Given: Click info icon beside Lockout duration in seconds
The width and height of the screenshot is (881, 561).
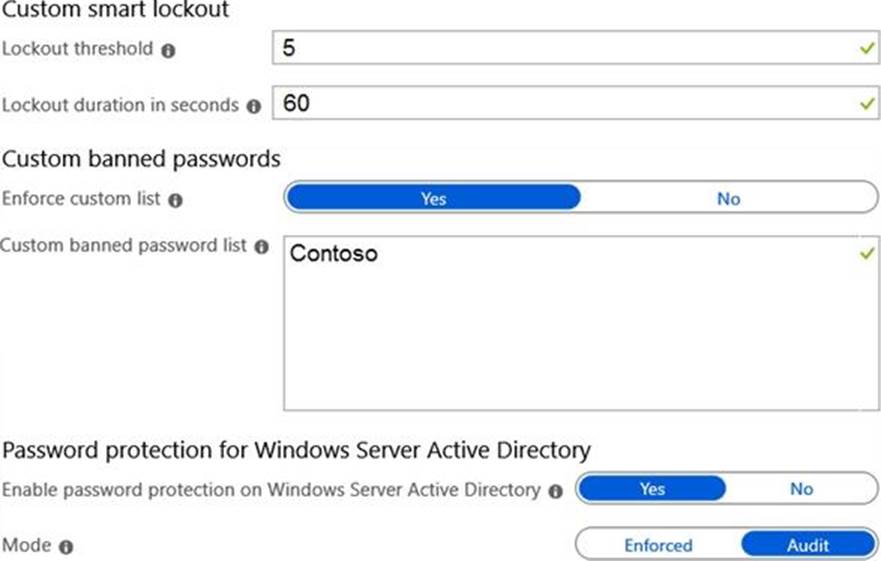Looking at the screenshot, I should click(x=253, y=105).
